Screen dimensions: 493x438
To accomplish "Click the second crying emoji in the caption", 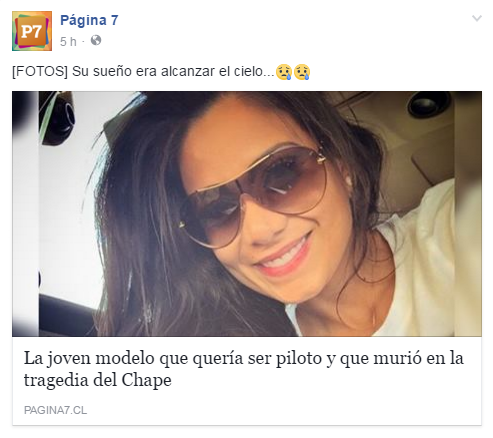I will 302,72.
